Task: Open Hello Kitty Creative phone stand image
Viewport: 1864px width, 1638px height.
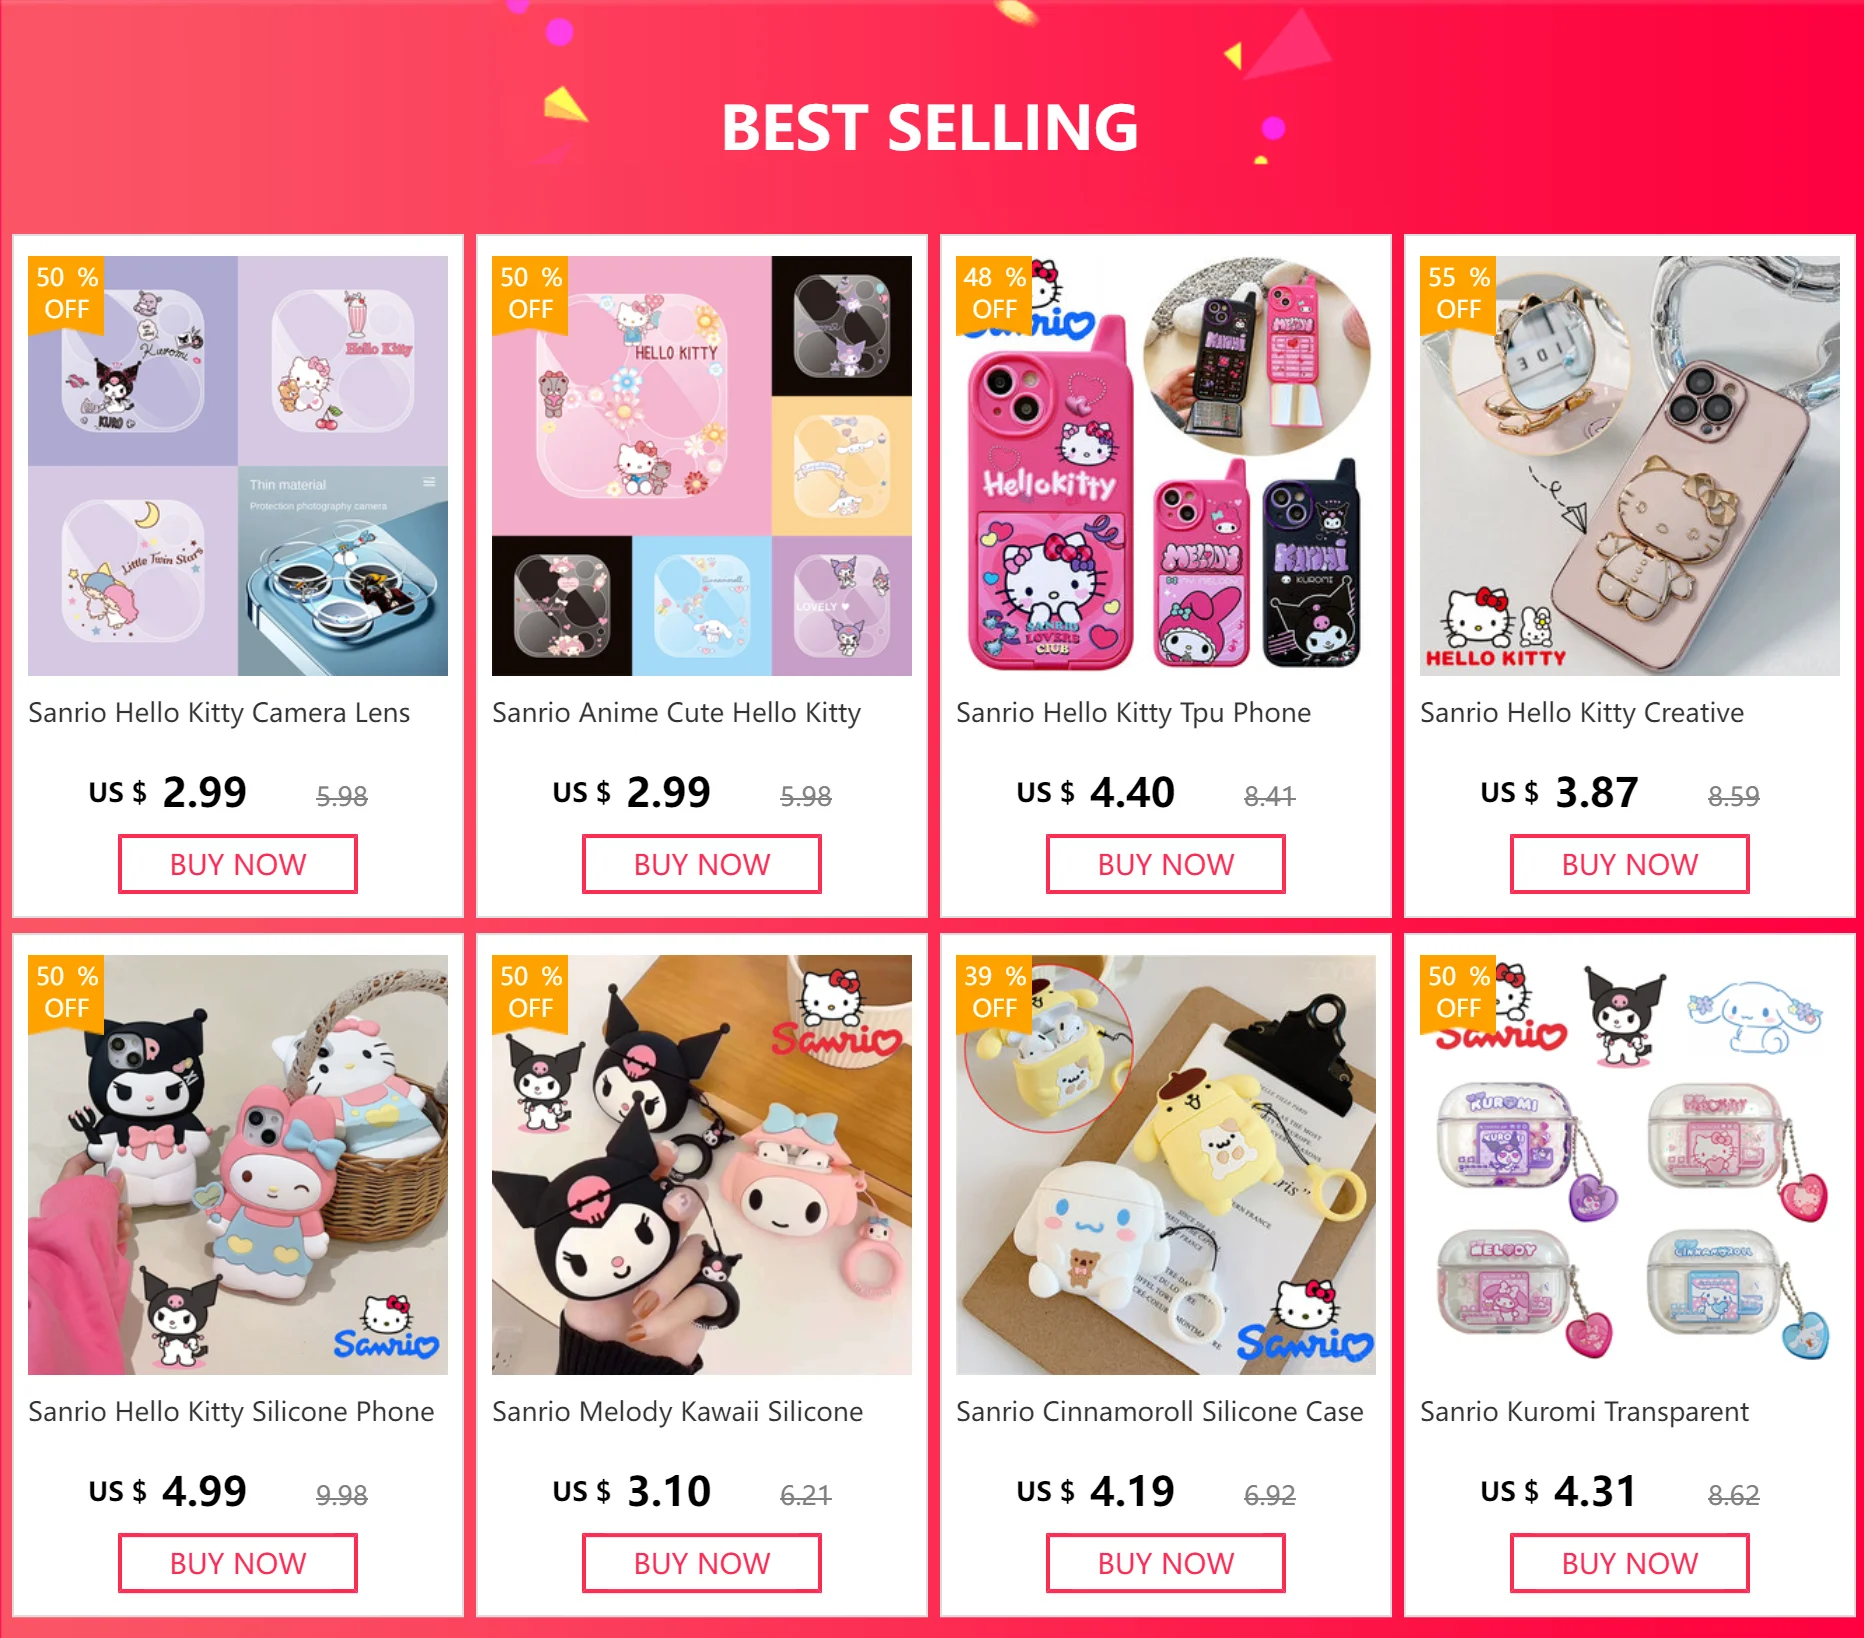Action: pyautogui.click(x=1630, y=466)
